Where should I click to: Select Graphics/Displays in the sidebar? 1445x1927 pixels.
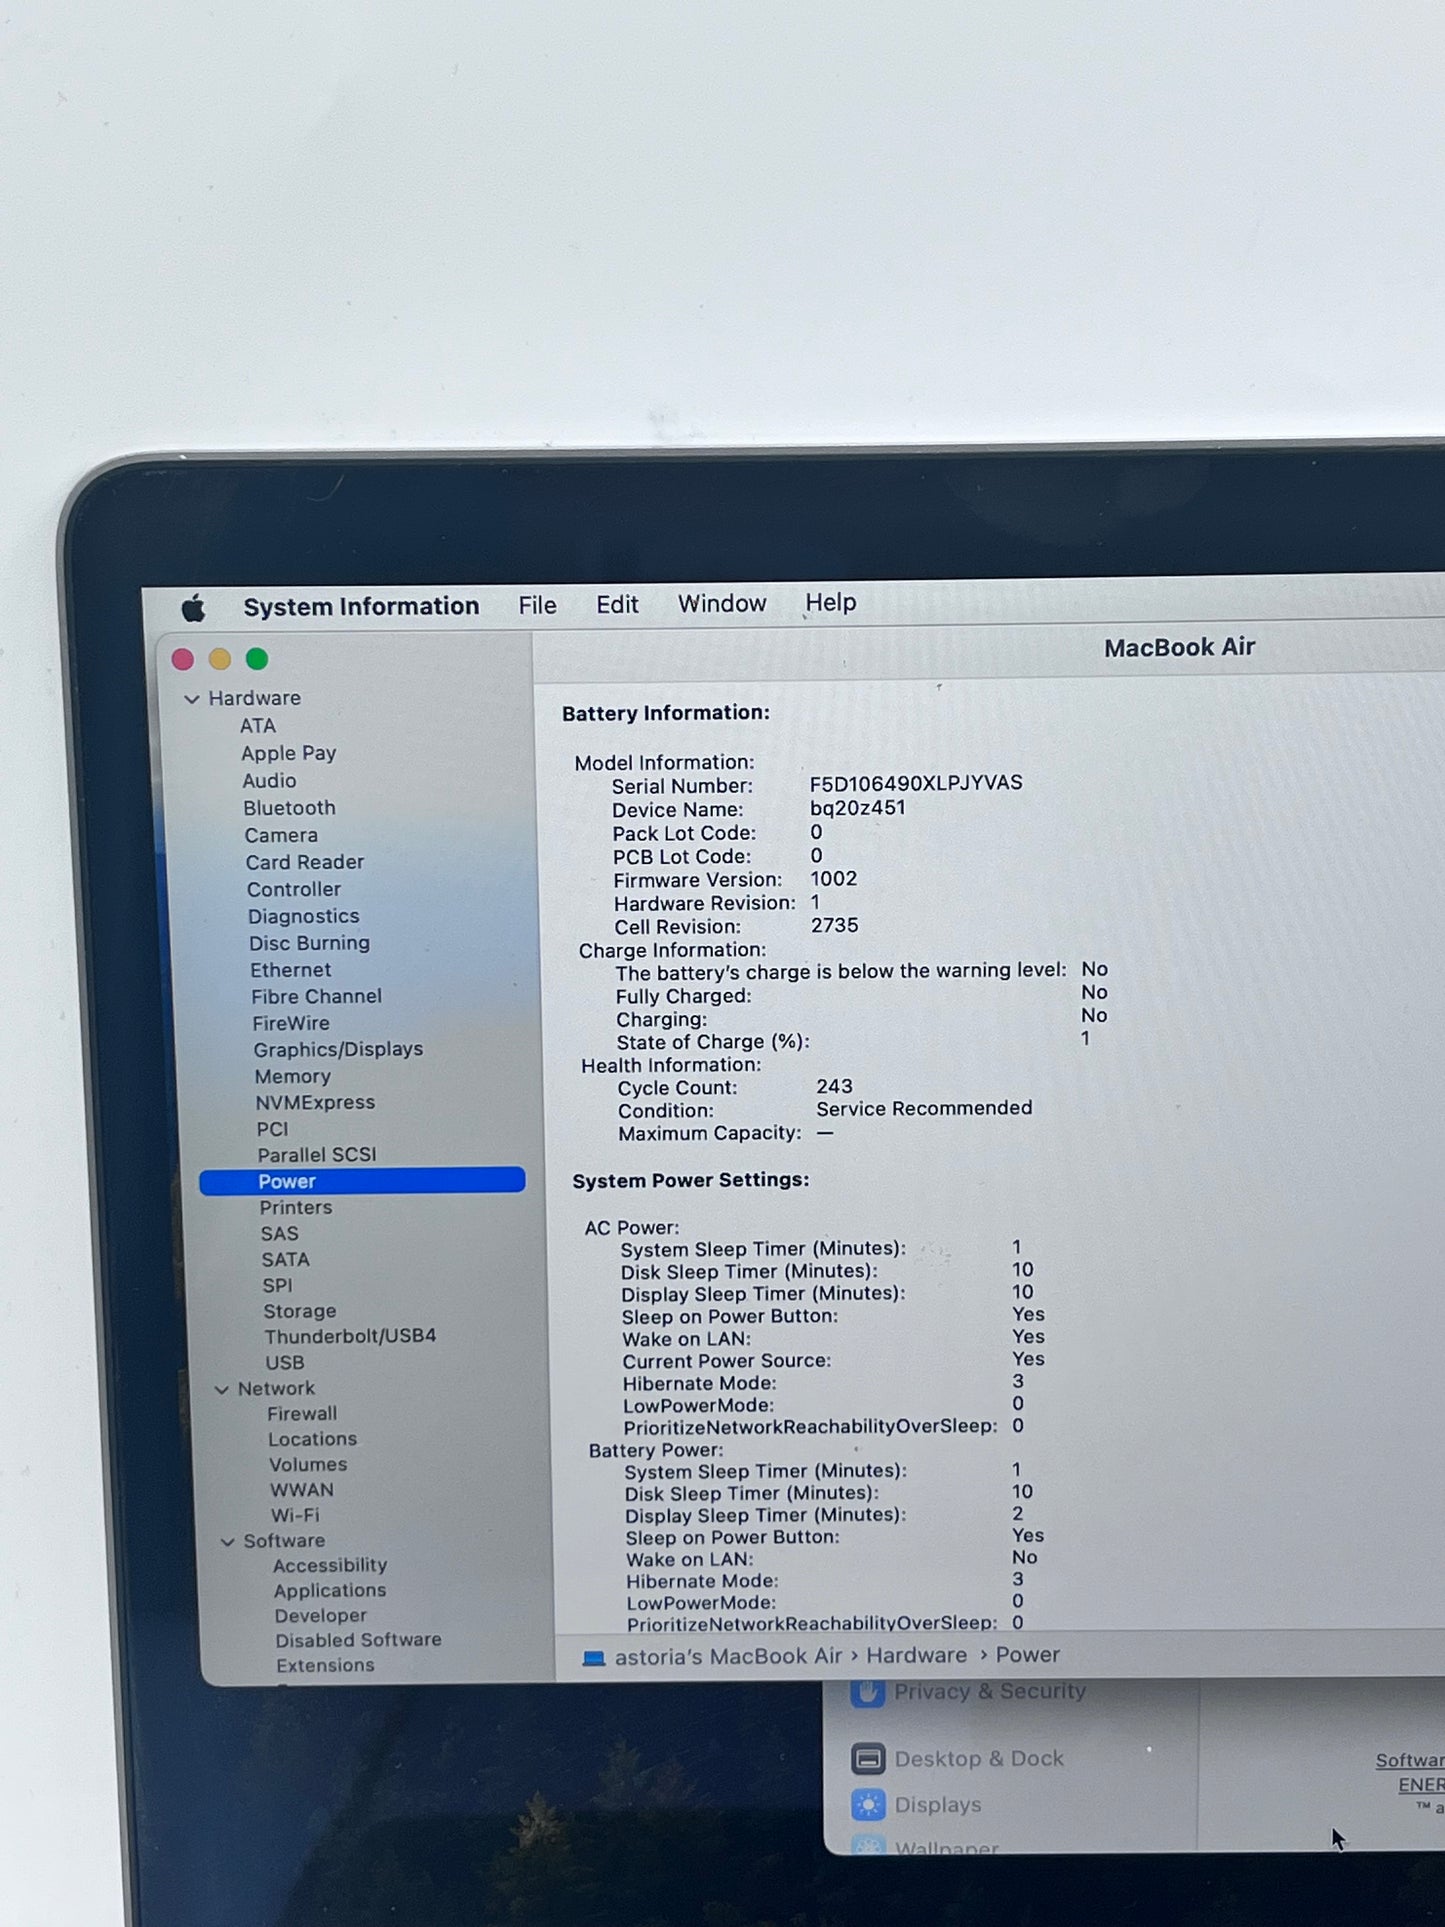point(338,1050)
